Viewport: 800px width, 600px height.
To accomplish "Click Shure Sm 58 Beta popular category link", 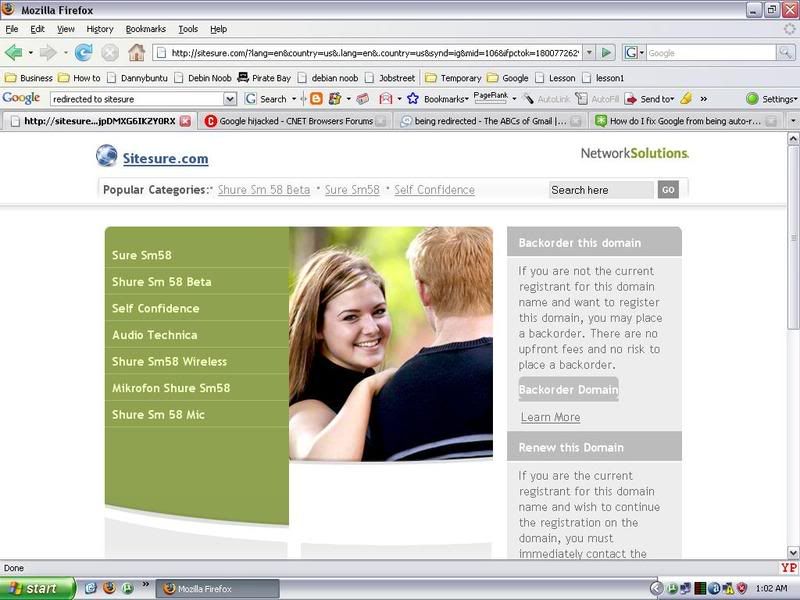I will tap(264, 190).
